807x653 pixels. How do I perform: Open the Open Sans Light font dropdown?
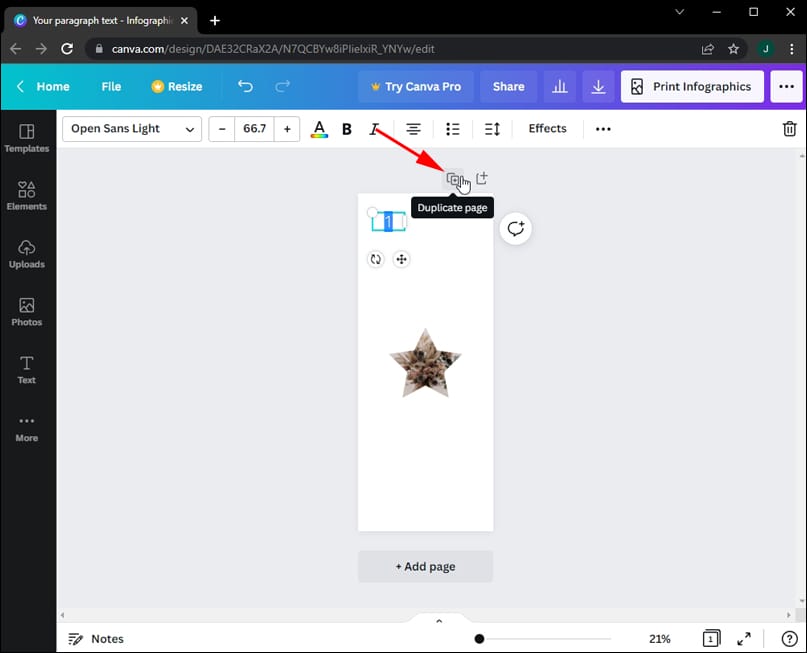click(x=131, y=129)
